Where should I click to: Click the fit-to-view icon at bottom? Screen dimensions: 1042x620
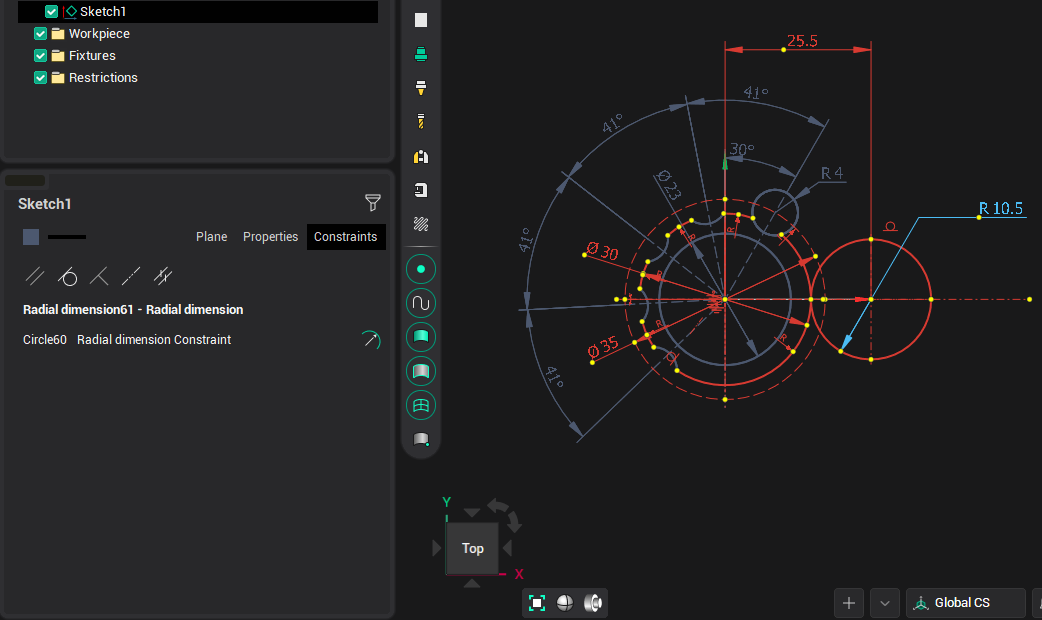click(x=537, y=603)
